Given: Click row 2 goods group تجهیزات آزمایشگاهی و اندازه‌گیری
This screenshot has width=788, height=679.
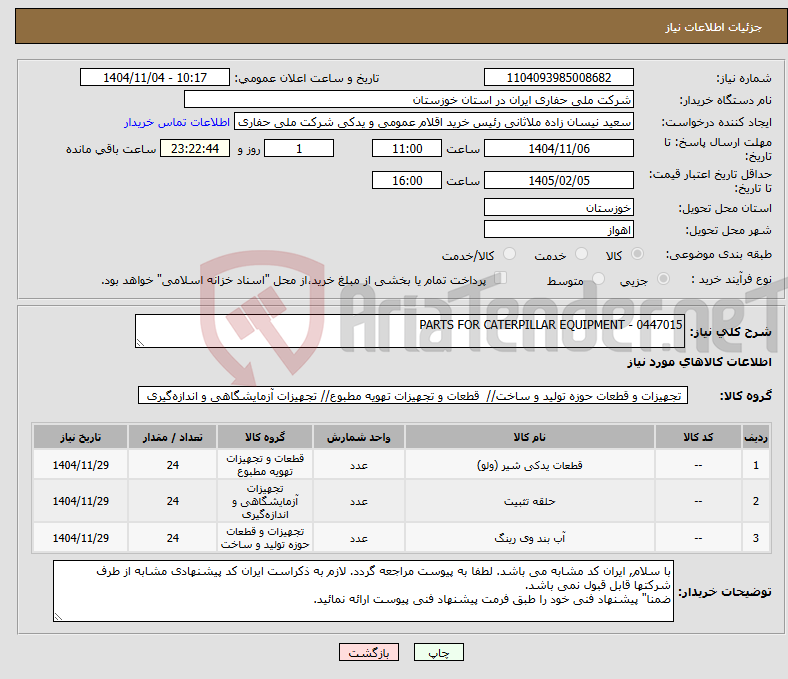Looking at the screenshot, I should point(265,501).
